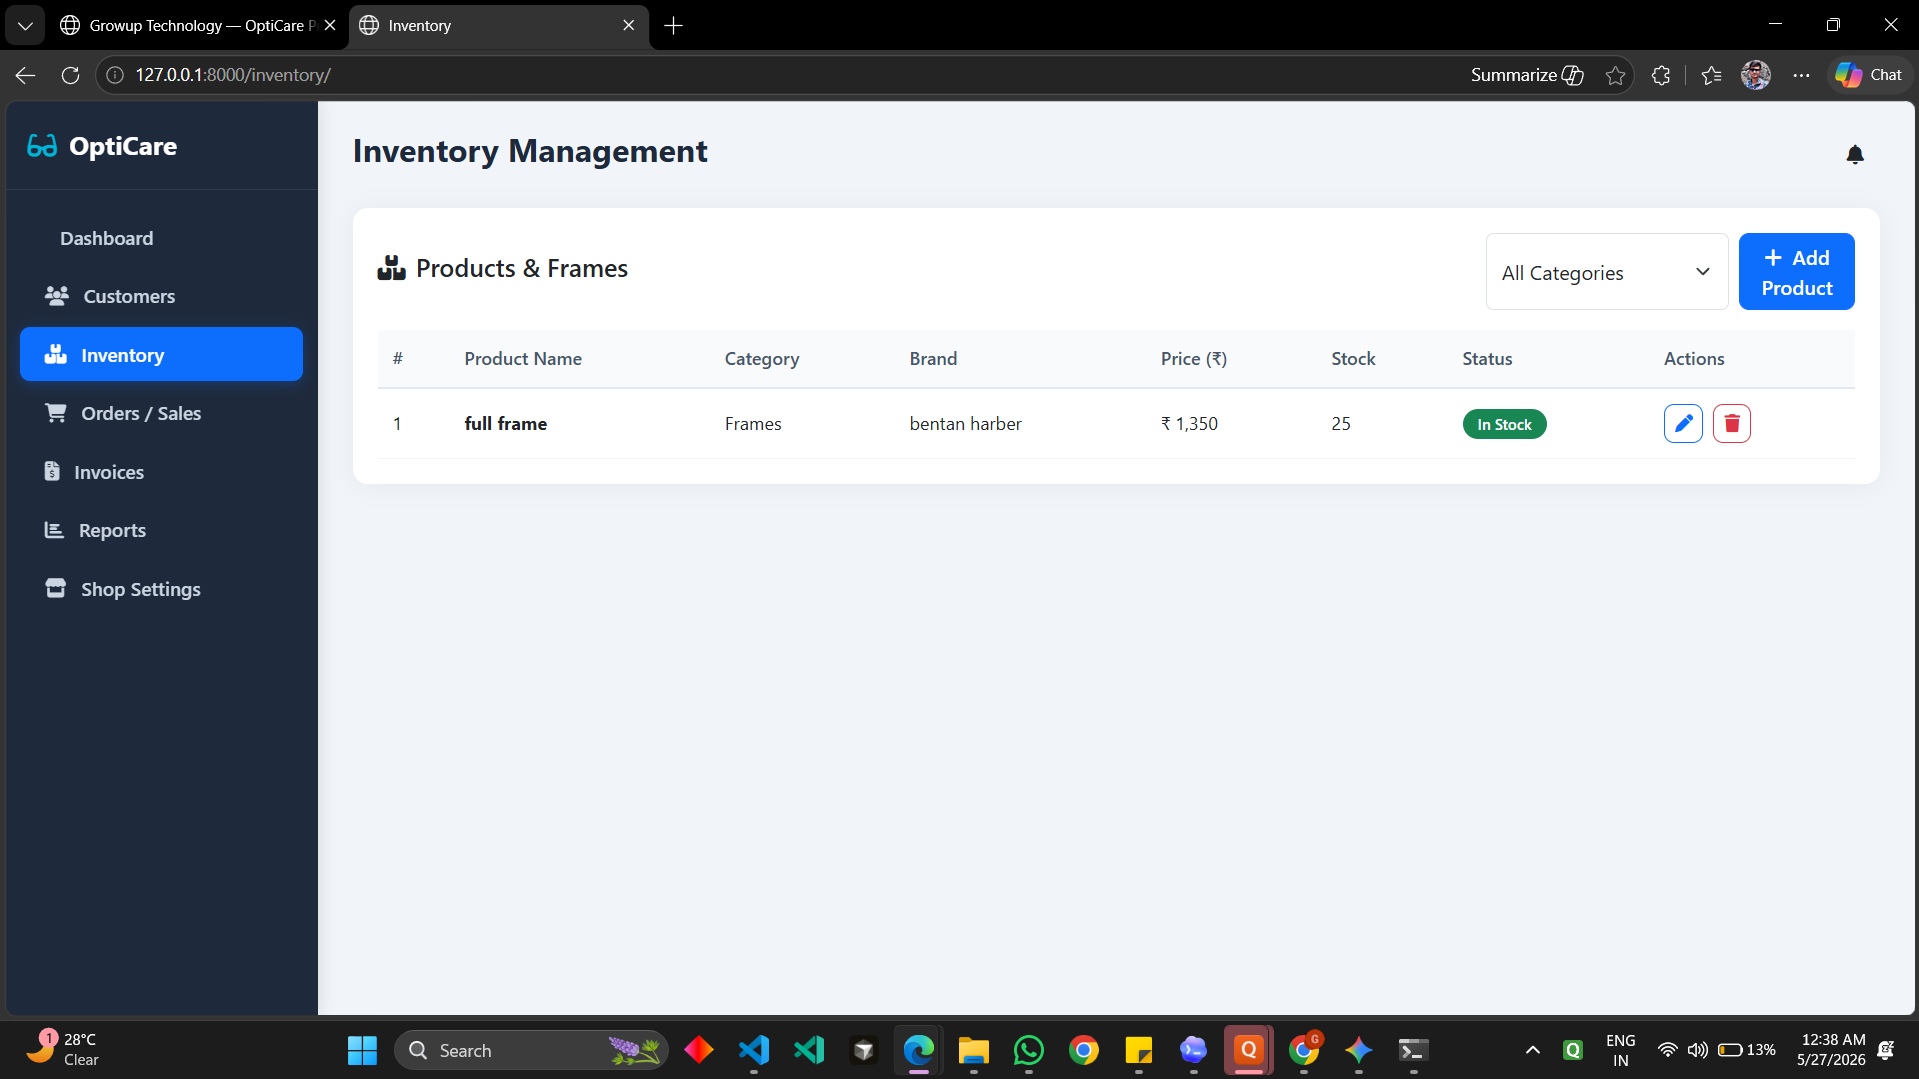Open Terminal from taskbar
Viewport: 1919px width, 1079px height.
(1413, 1050)
